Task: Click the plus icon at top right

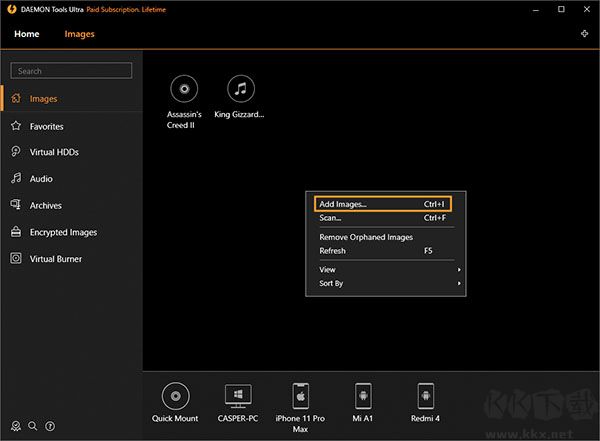Action: click(x=584, y=34)
